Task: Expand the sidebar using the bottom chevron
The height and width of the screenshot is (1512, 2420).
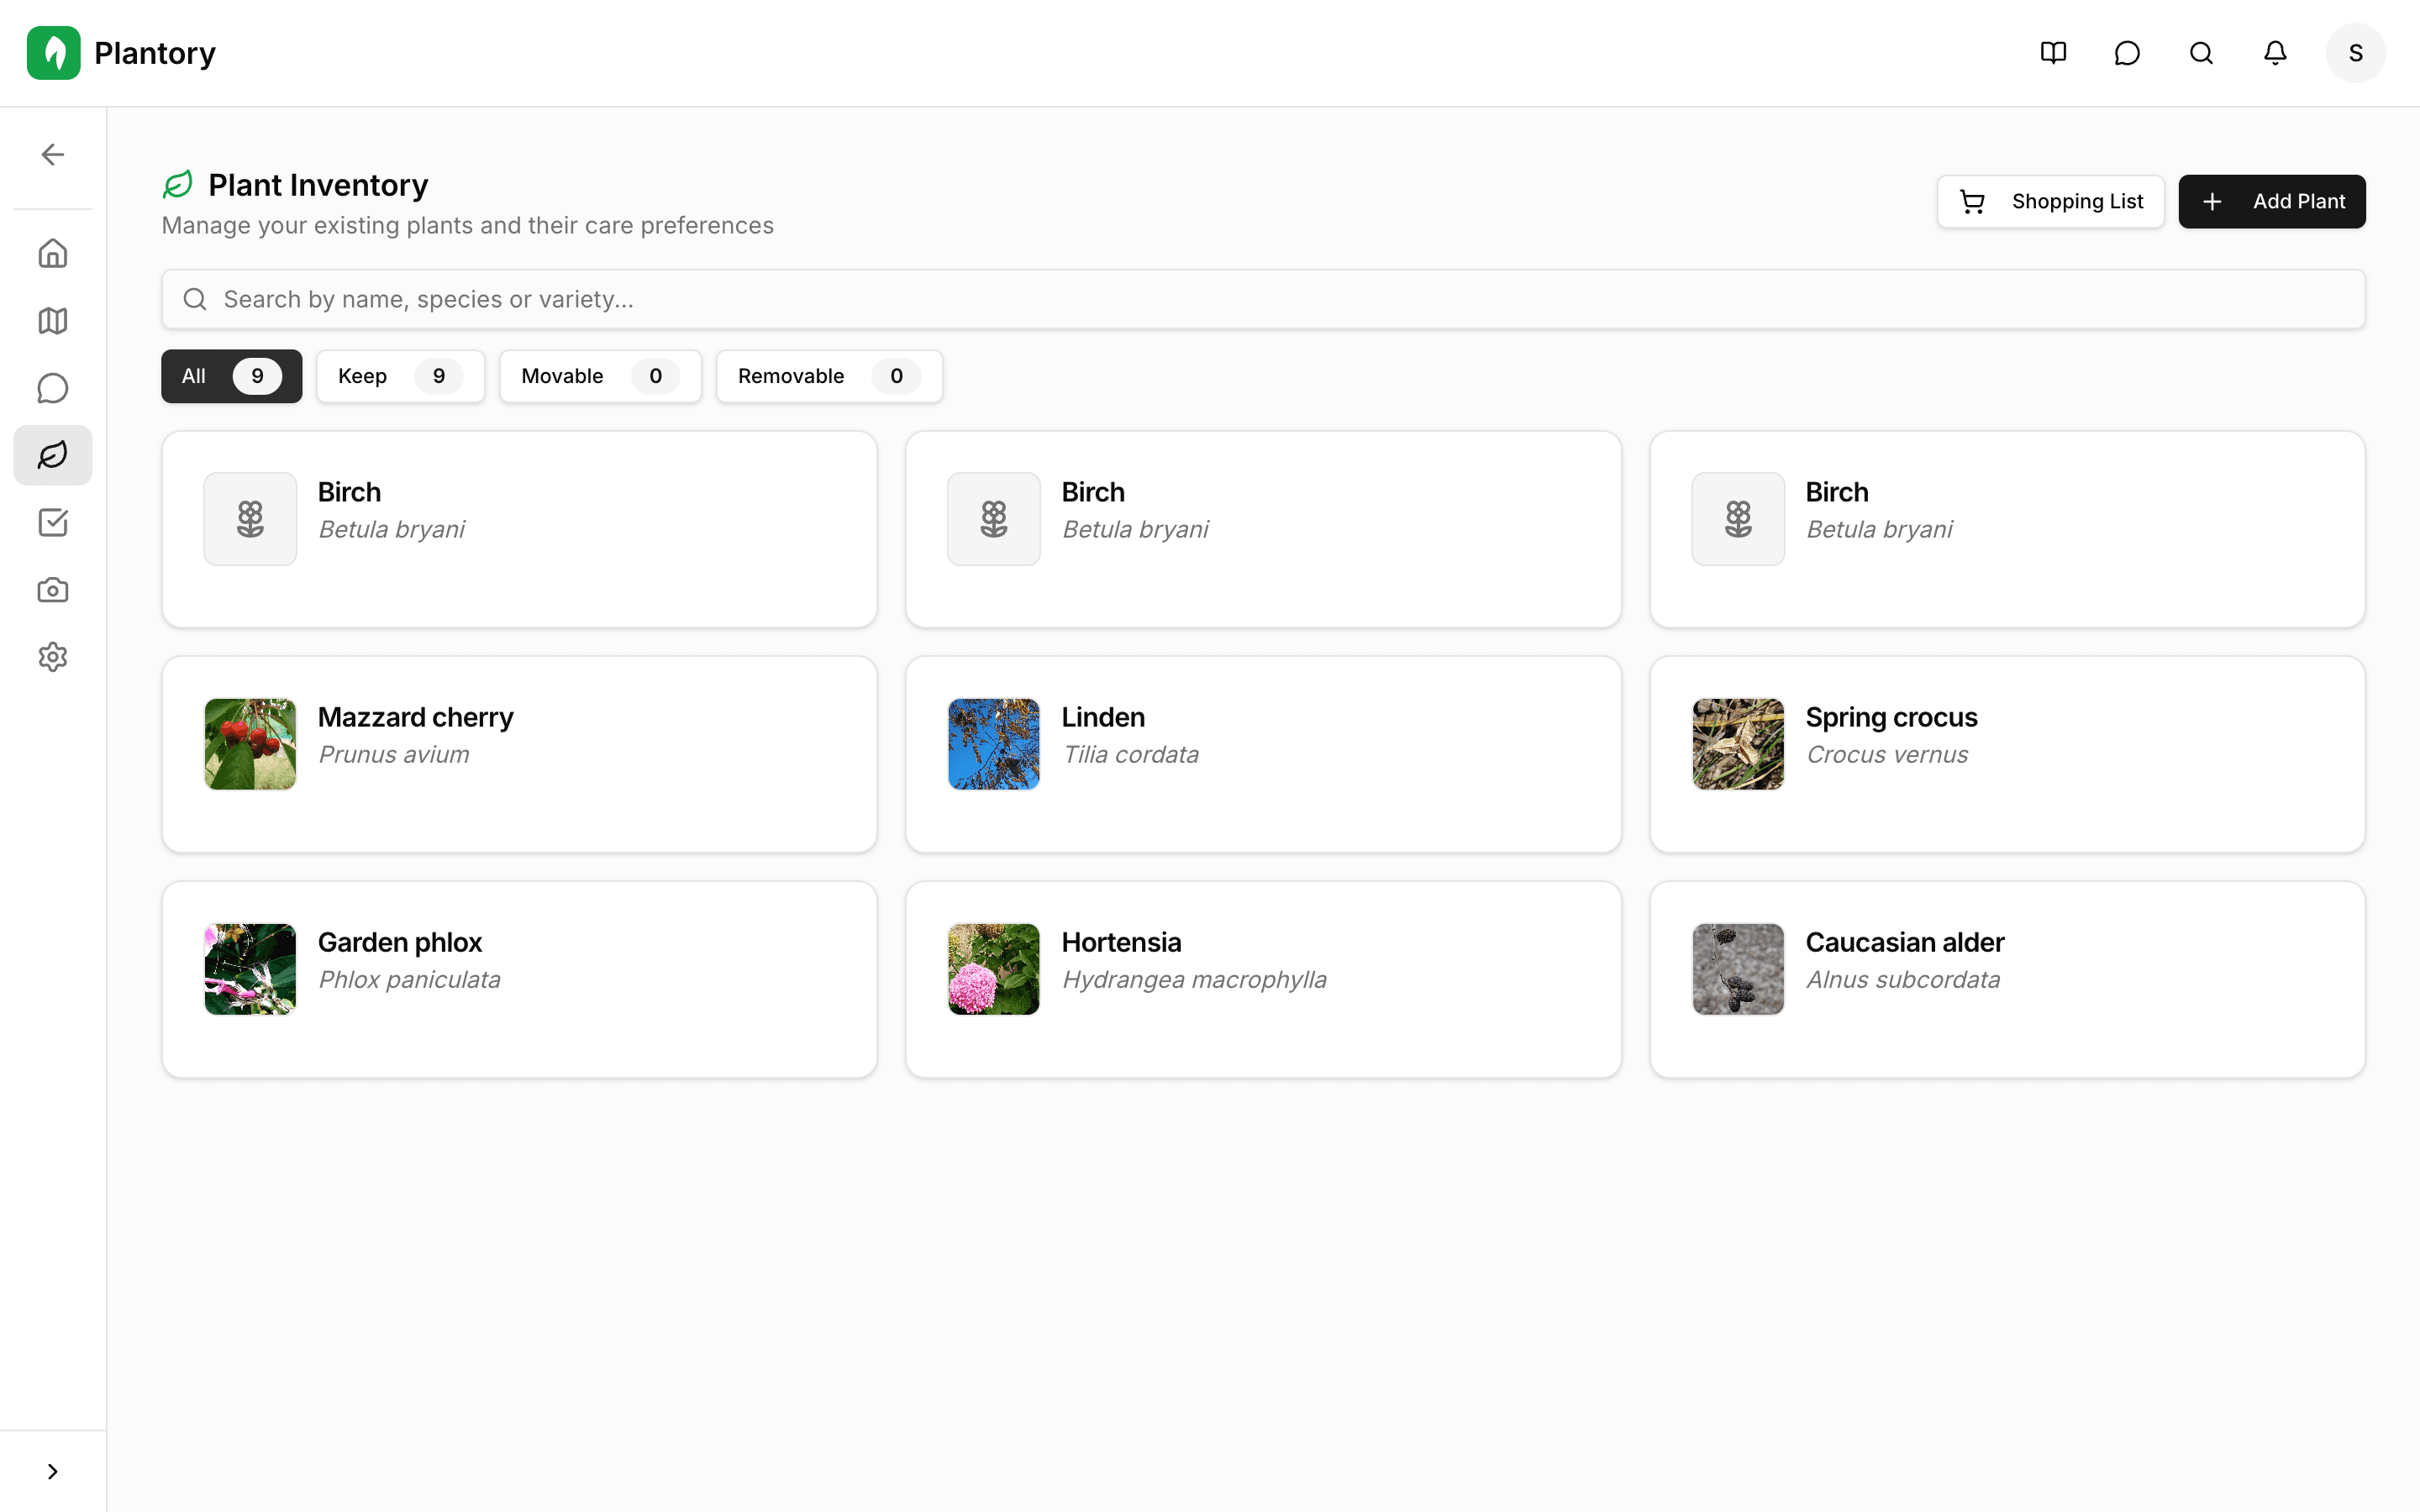Action: [52, 1470]
